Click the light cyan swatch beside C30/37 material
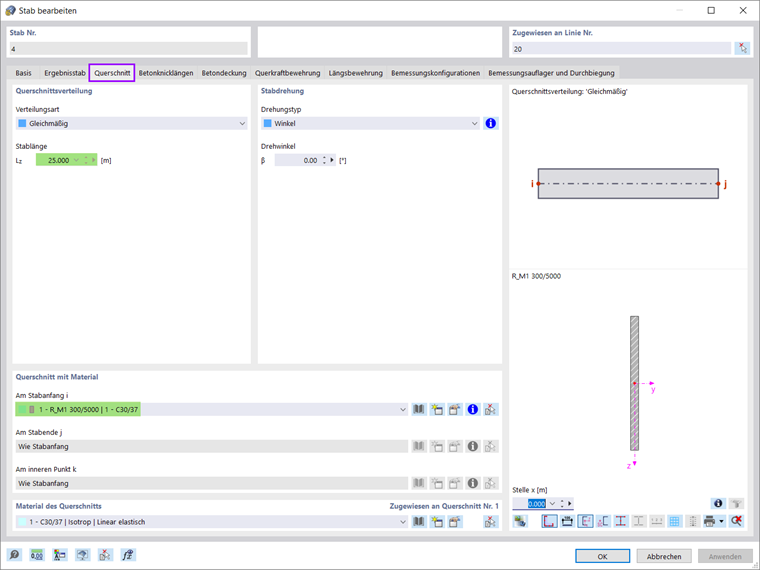Screen dimensions: 760x570 coord(22,522)
